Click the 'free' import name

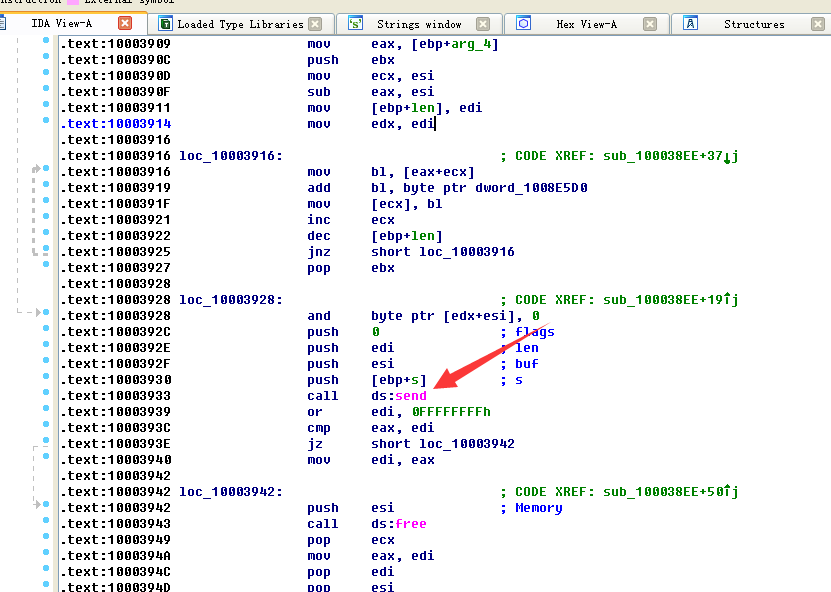[411, 524]
